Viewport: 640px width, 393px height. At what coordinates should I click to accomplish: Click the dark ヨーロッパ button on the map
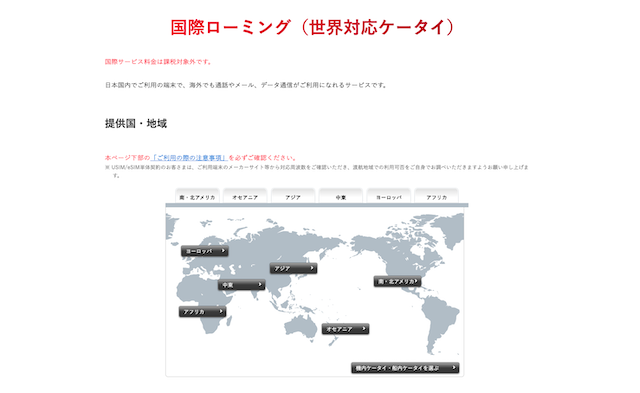pos(204,251)
